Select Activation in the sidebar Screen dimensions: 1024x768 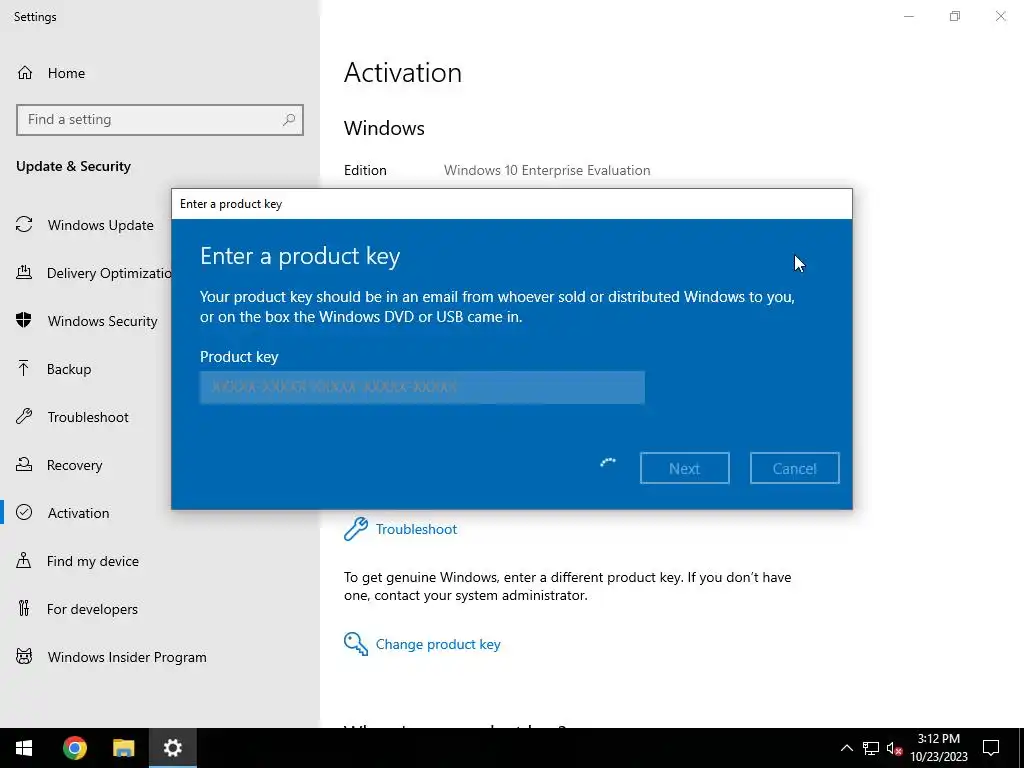pyautogui.click(x=78, y=513)
